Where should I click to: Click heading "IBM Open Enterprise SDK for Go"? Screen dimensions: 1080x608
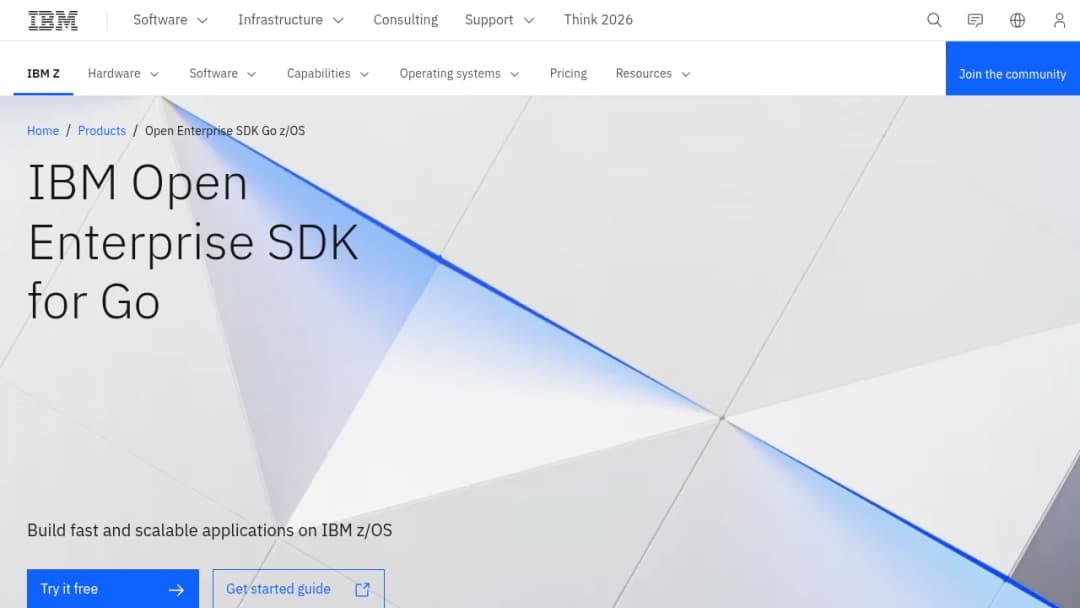193,242
